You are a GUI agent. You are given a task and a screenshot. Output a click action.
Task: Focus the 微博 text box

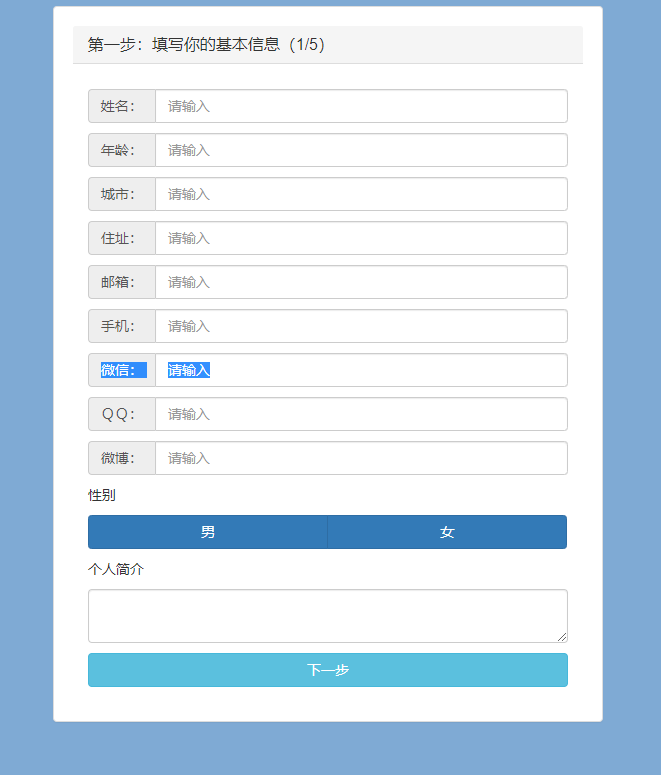click(x=361, y=458)
